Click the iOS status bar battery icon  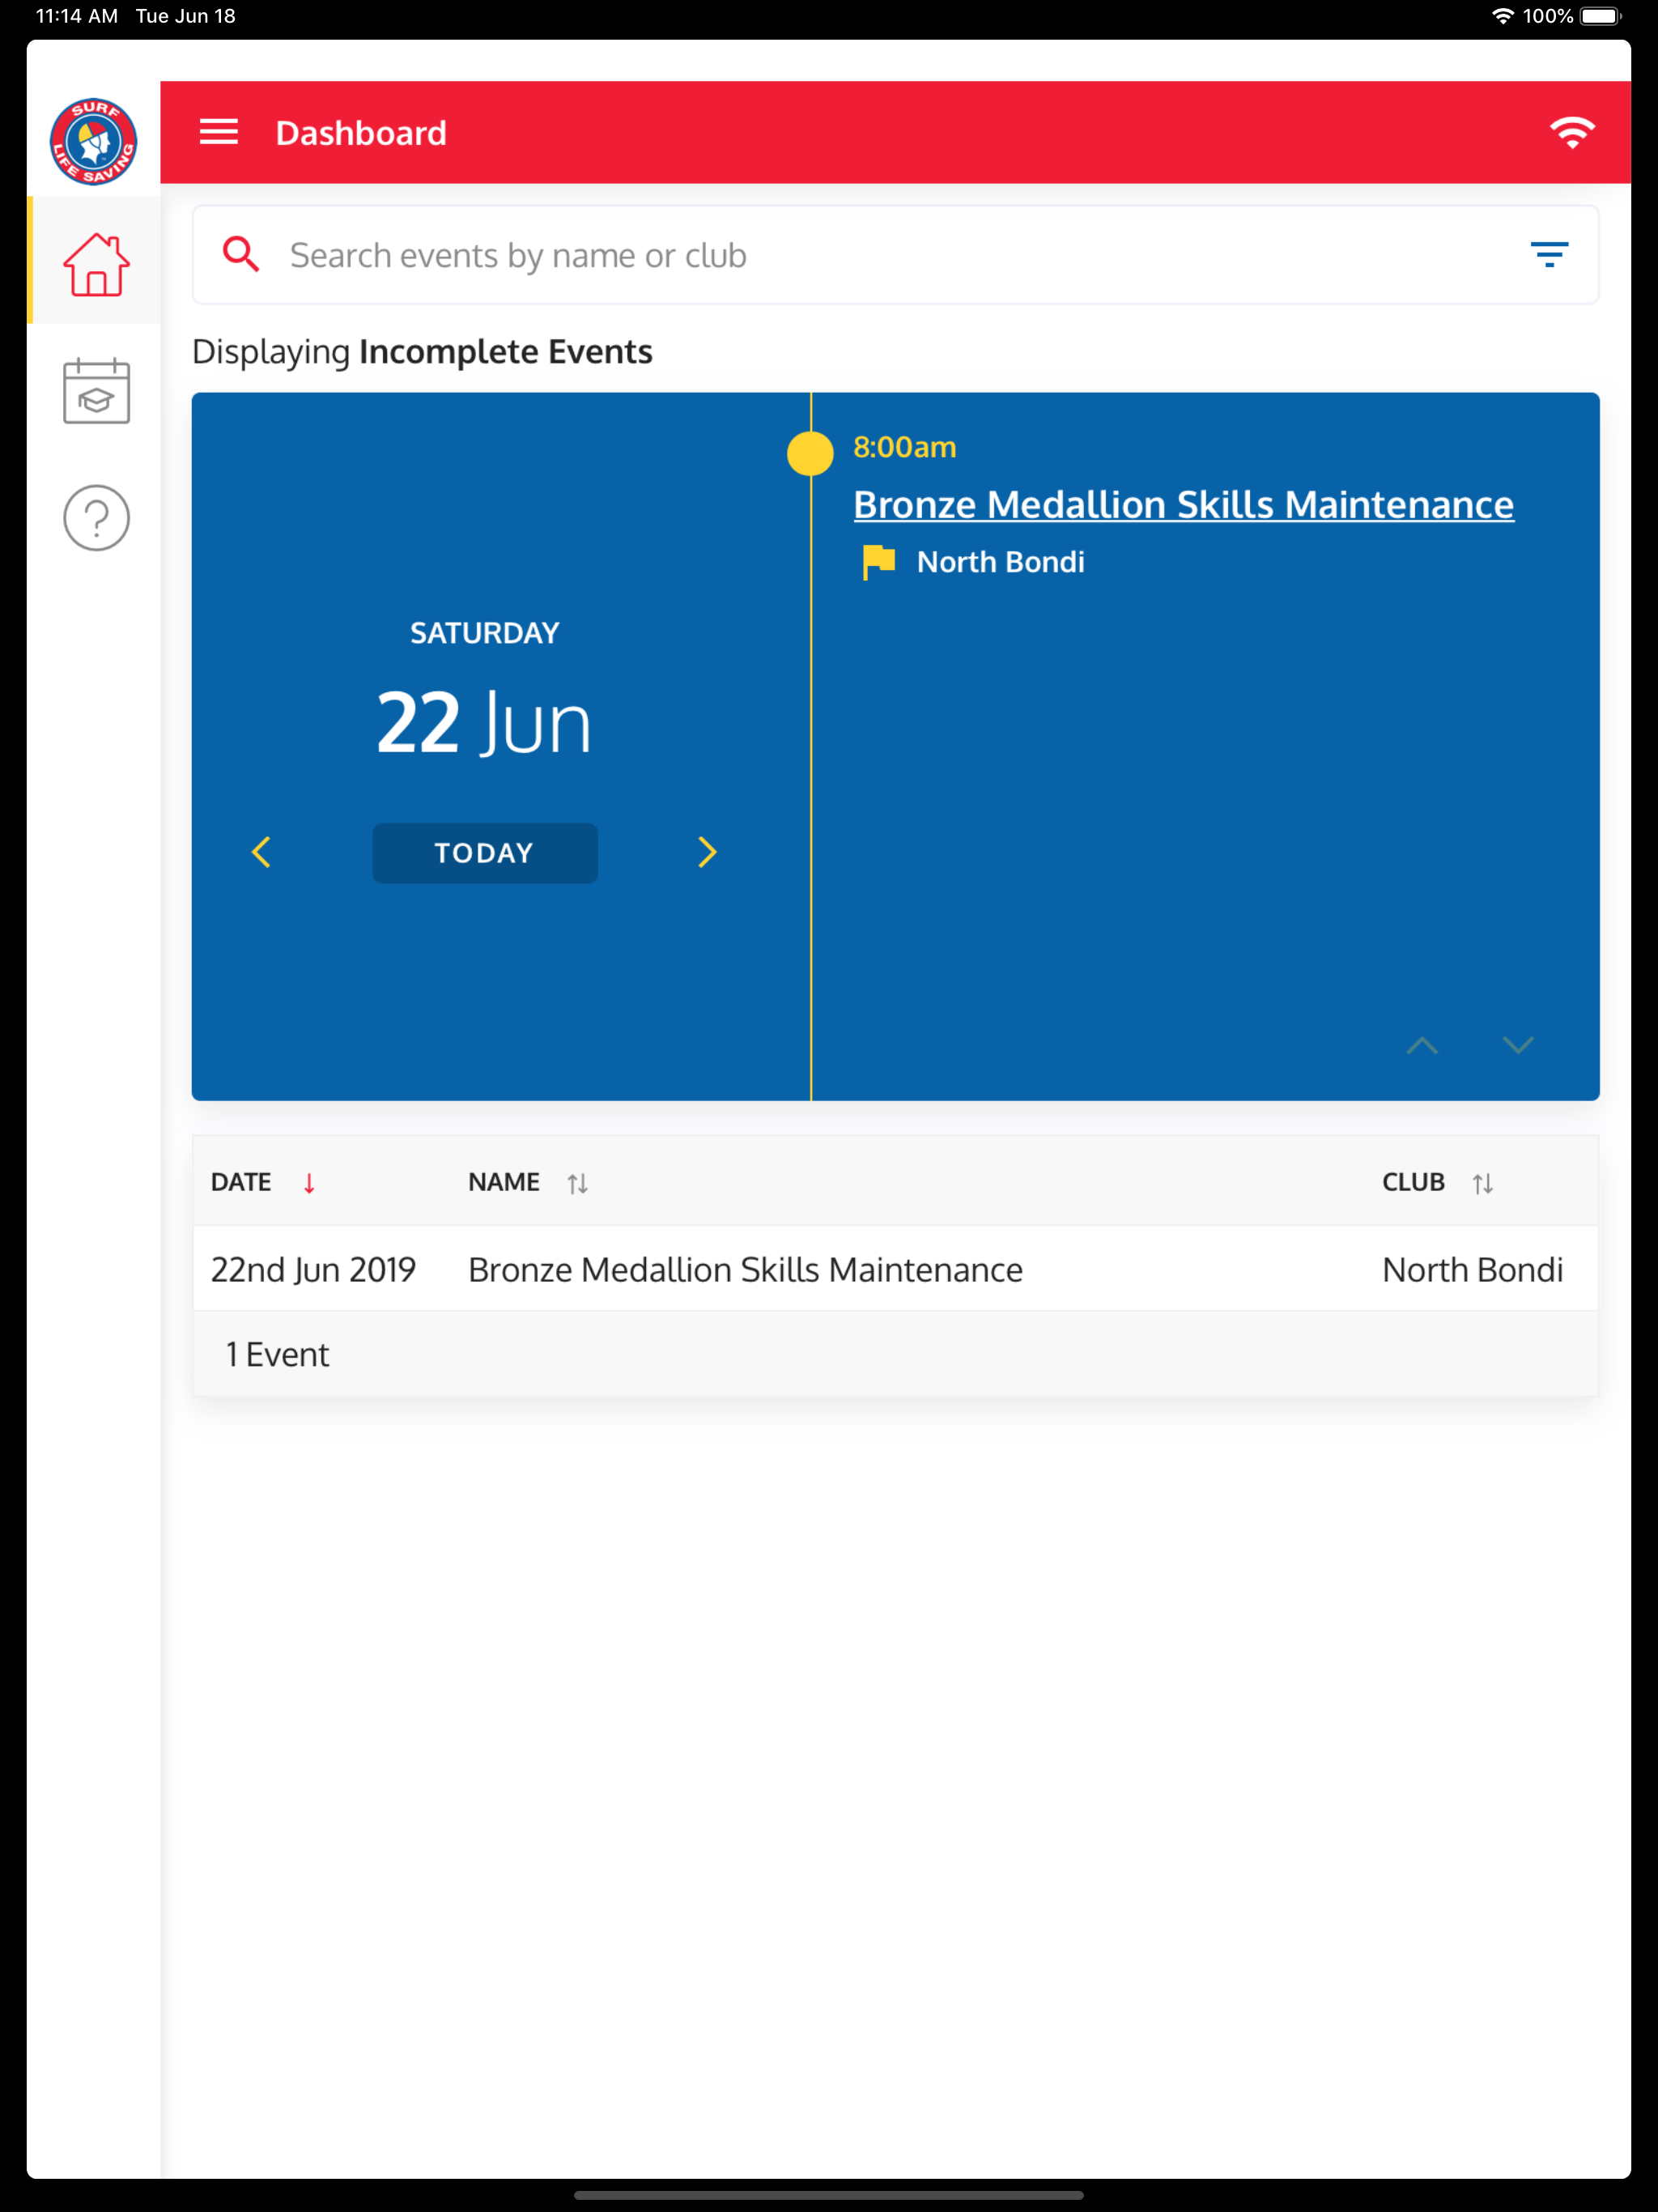coord(1600,16)
